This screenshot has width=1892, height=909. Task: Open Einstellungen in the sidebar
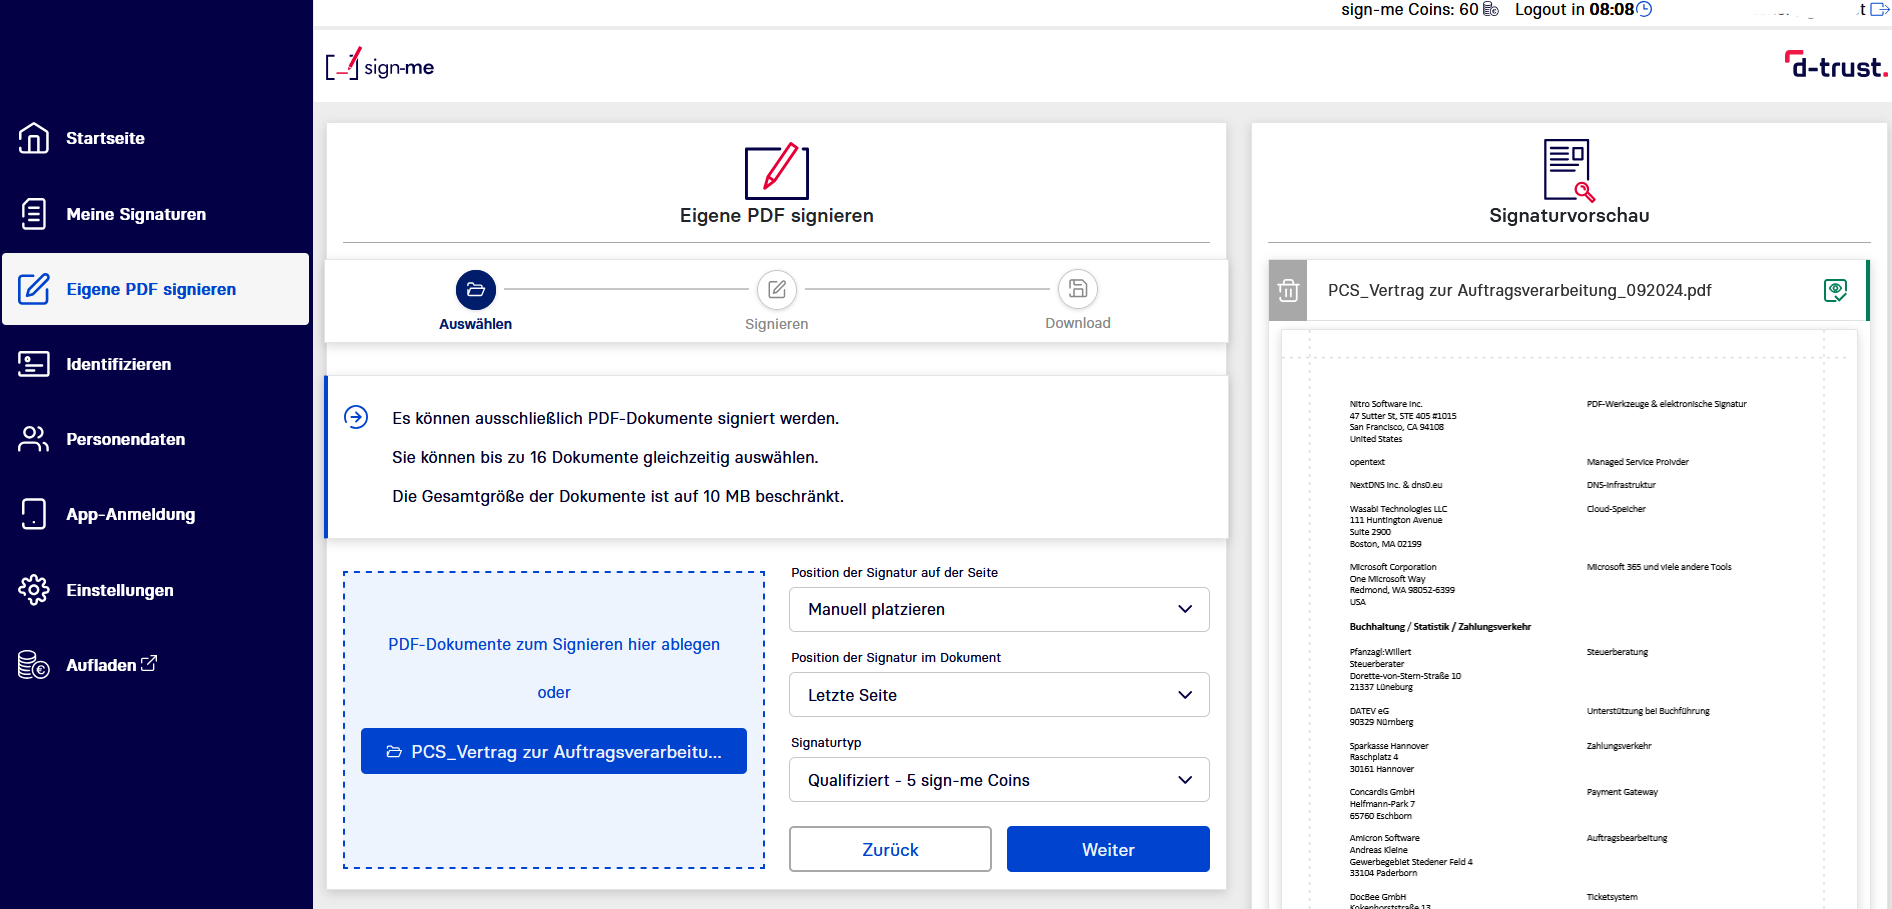tap(119, 590)
